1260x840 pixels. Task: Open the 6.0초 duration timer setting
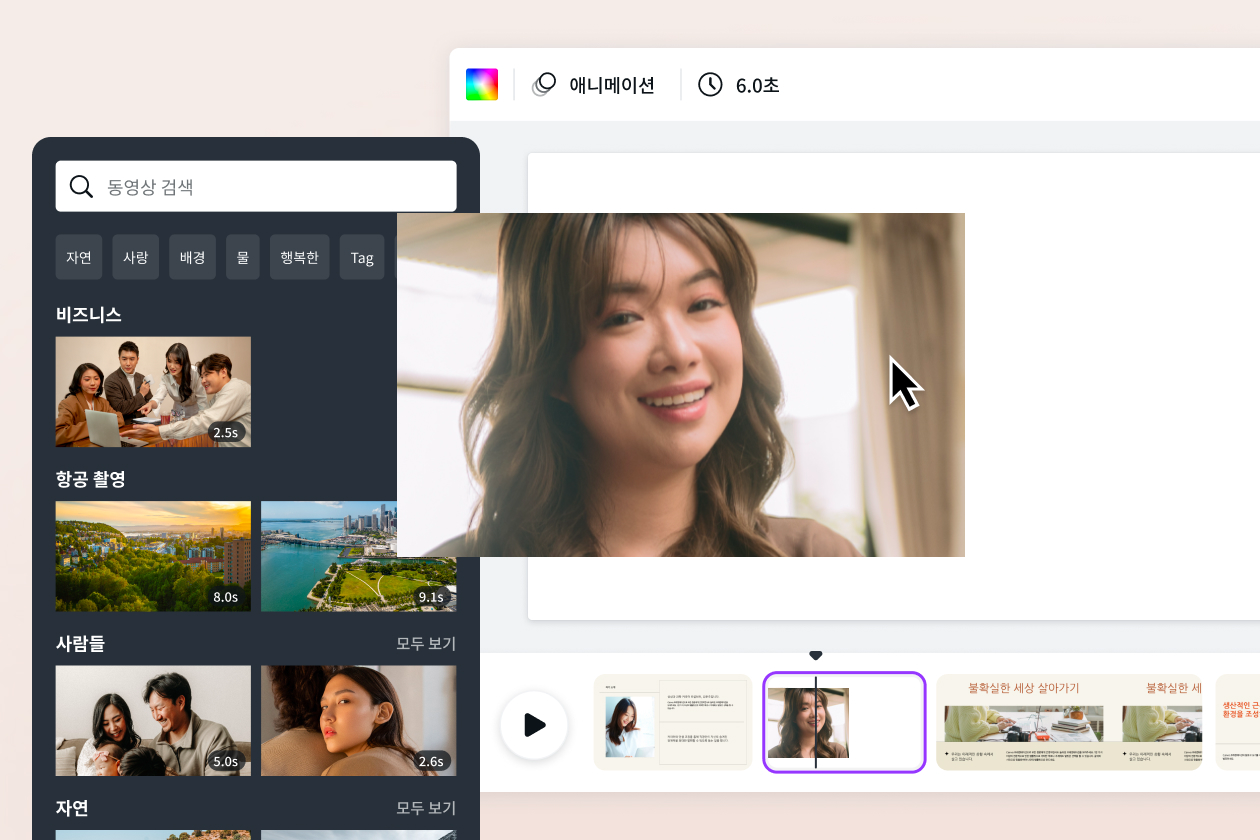pyautogui.click(x=739, y=85)
